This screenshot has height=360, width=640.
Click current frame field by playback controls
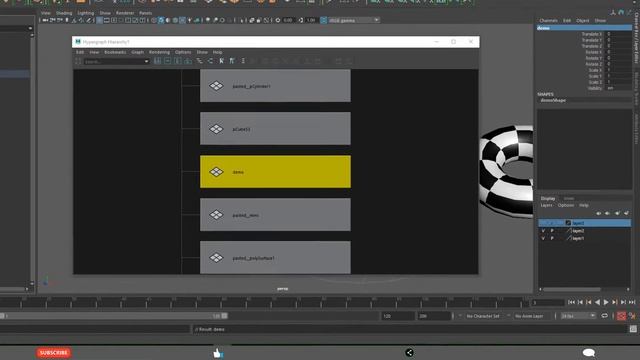(x=548, y=302)
